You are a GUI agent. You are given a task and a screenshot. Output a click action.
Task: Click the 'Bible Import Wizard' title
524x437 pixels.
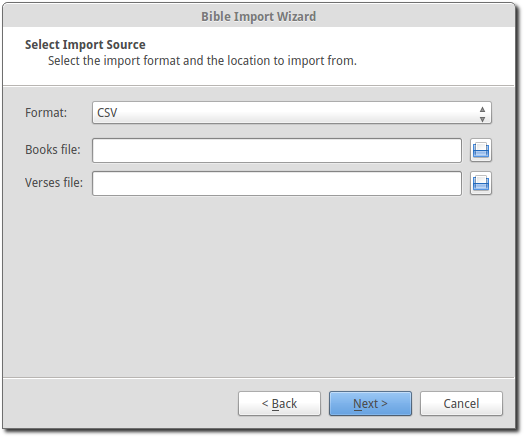(259, 16)
